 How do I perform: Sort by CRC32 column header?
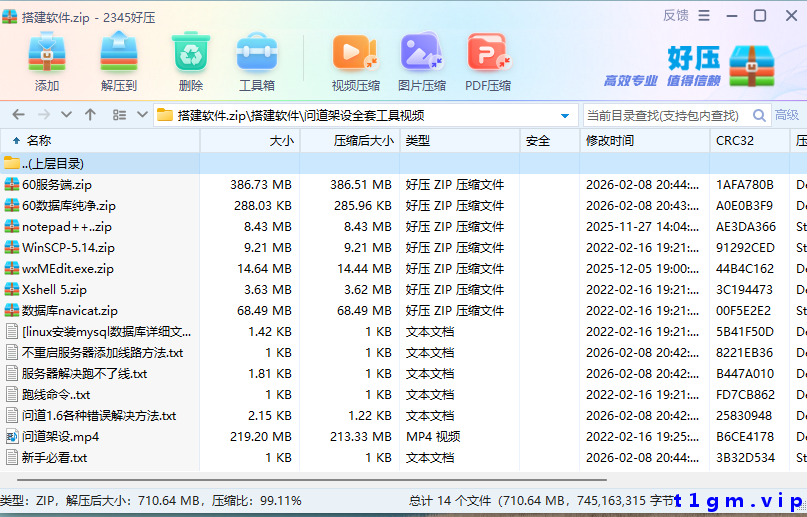click(749, 140)
